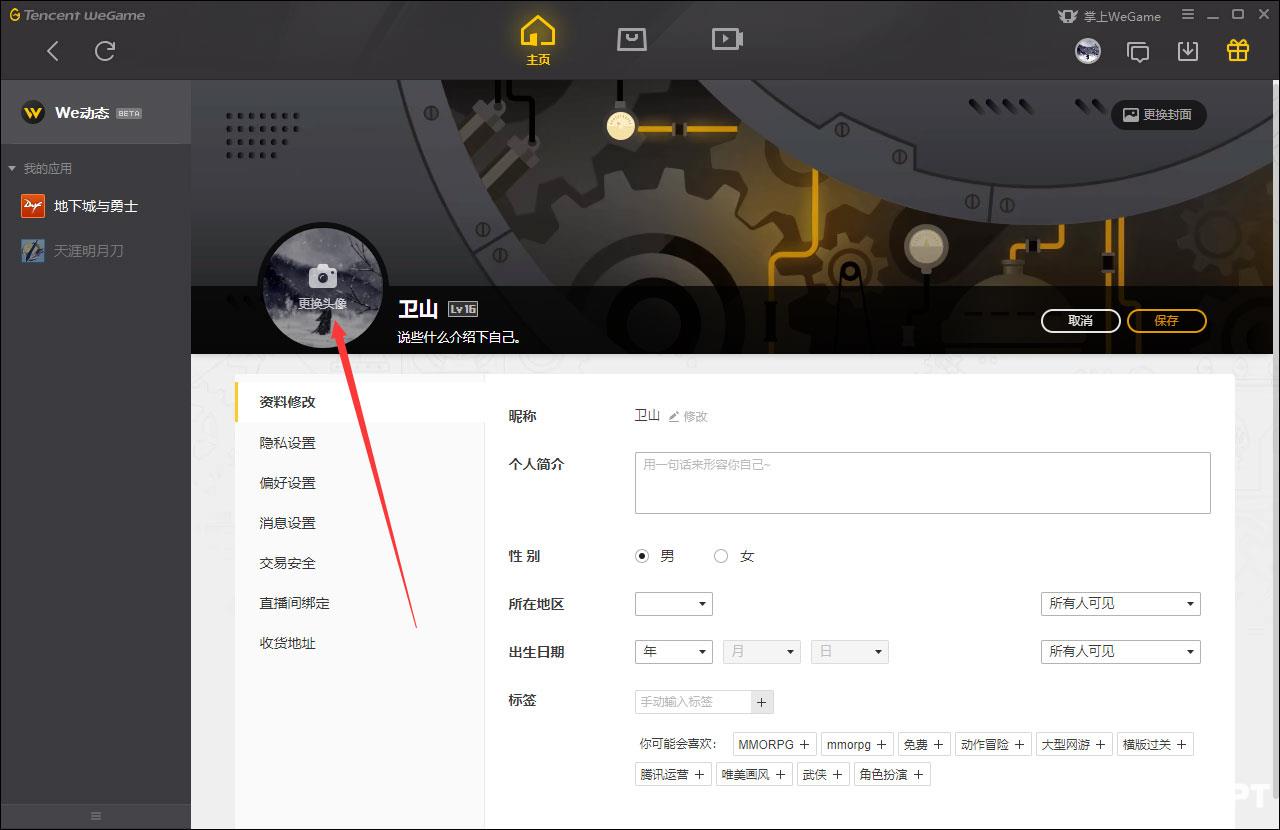This screenshot has width=1280, height=830.
Task: Go back with the left arrow
Action: [53, 51]
